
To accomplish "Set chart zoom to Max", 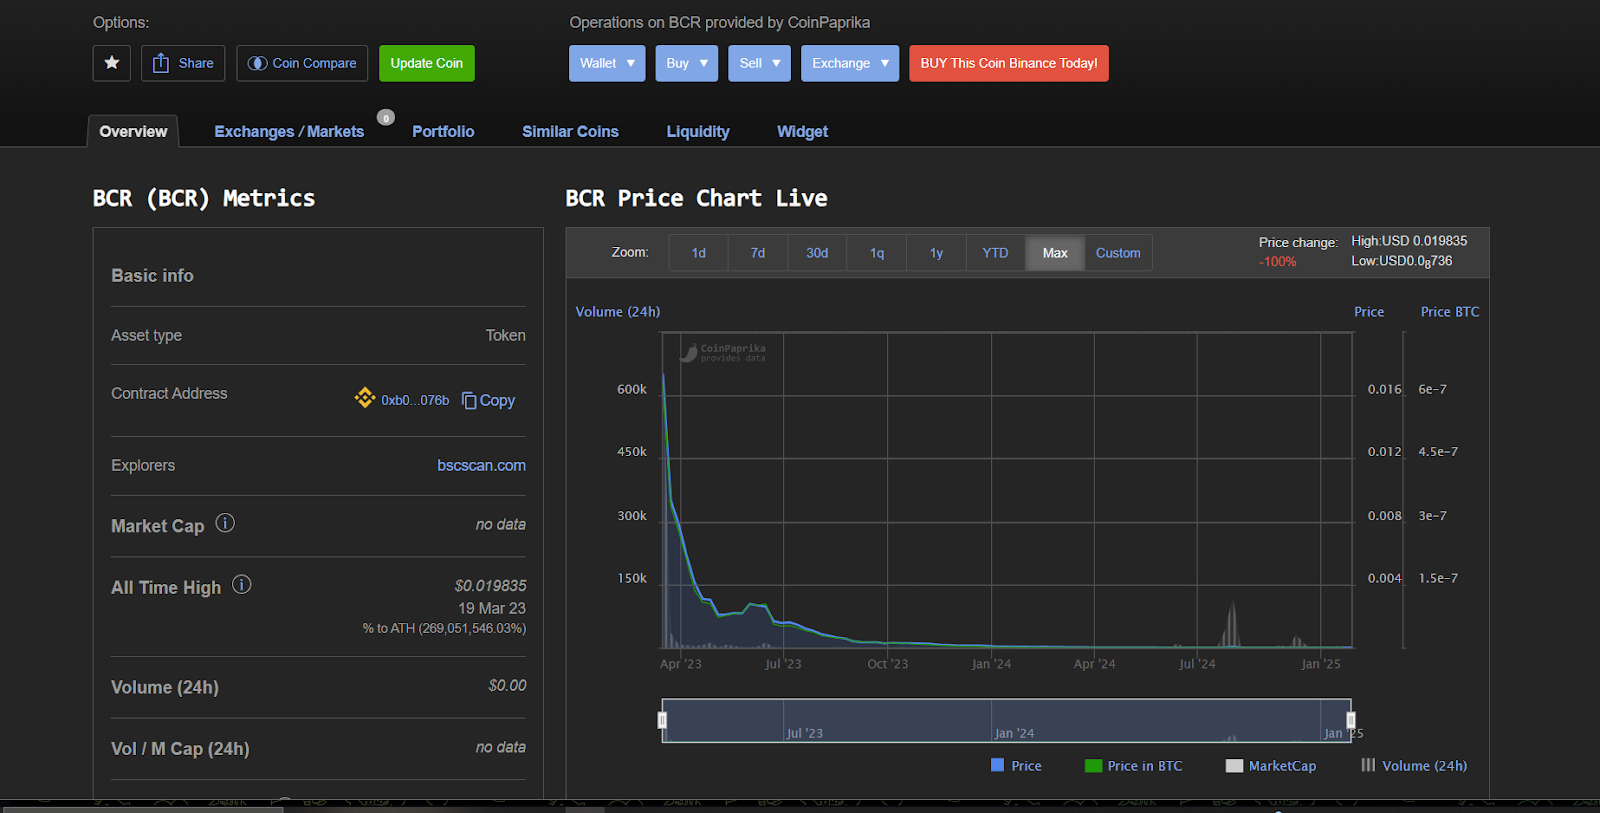I will (1055, 253).
